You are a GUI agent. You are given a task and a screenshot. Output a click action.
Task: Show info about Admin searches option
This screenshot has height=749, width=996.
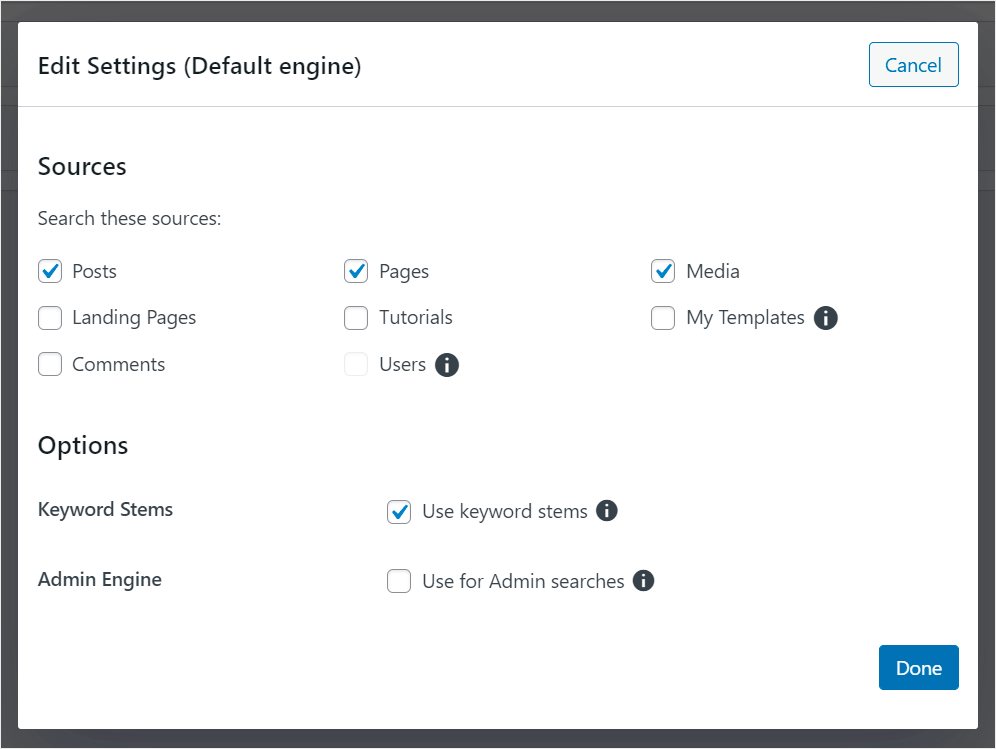[x=643, y=580]
